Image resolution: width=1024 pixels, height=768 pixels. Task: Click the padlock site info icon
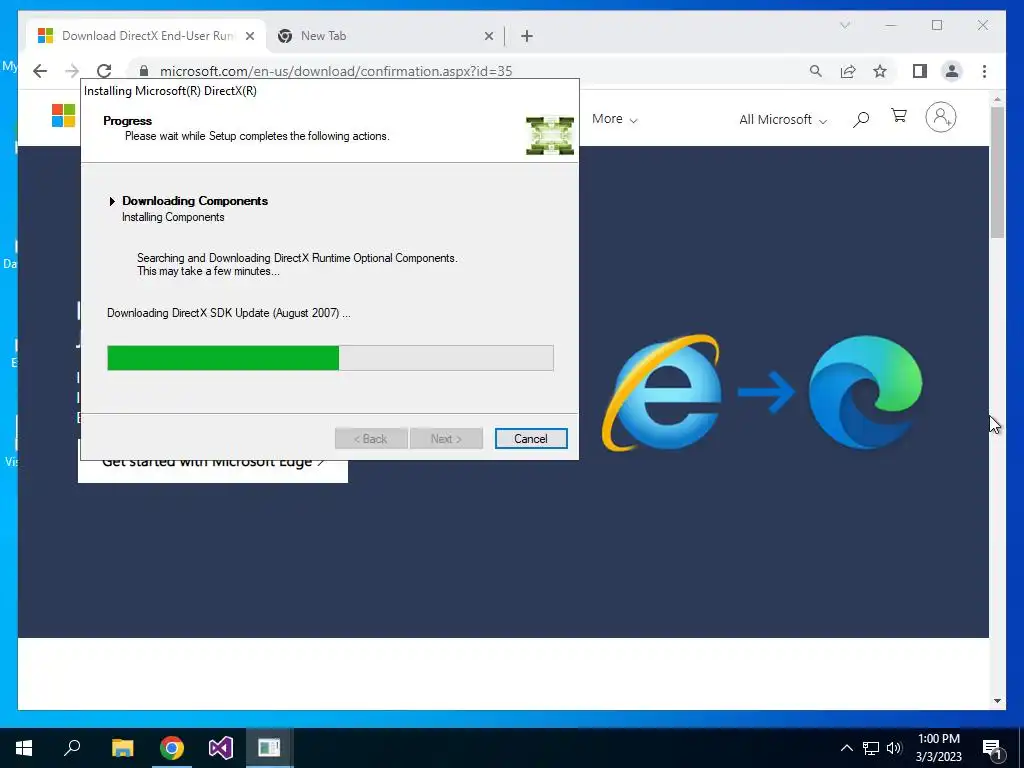point(144,71)
